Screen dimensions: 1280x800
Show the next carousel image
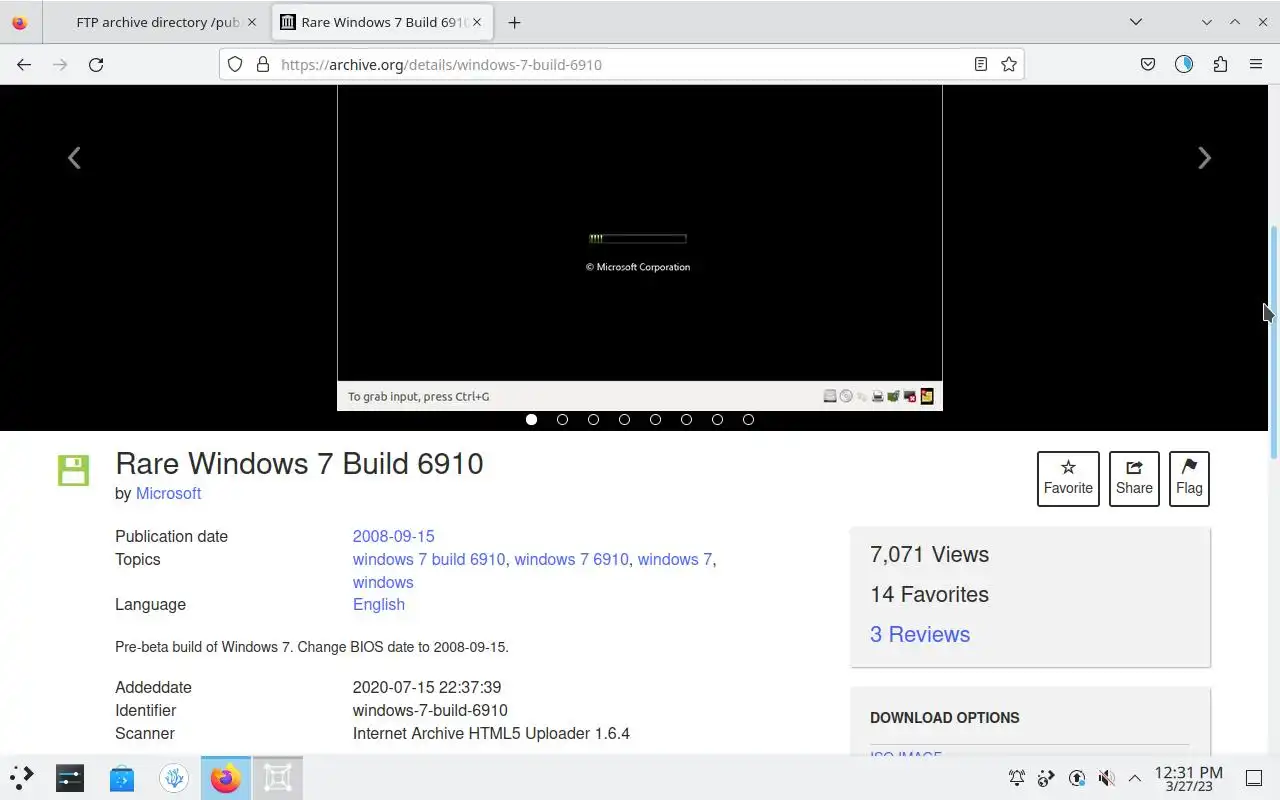[1204, 158]
